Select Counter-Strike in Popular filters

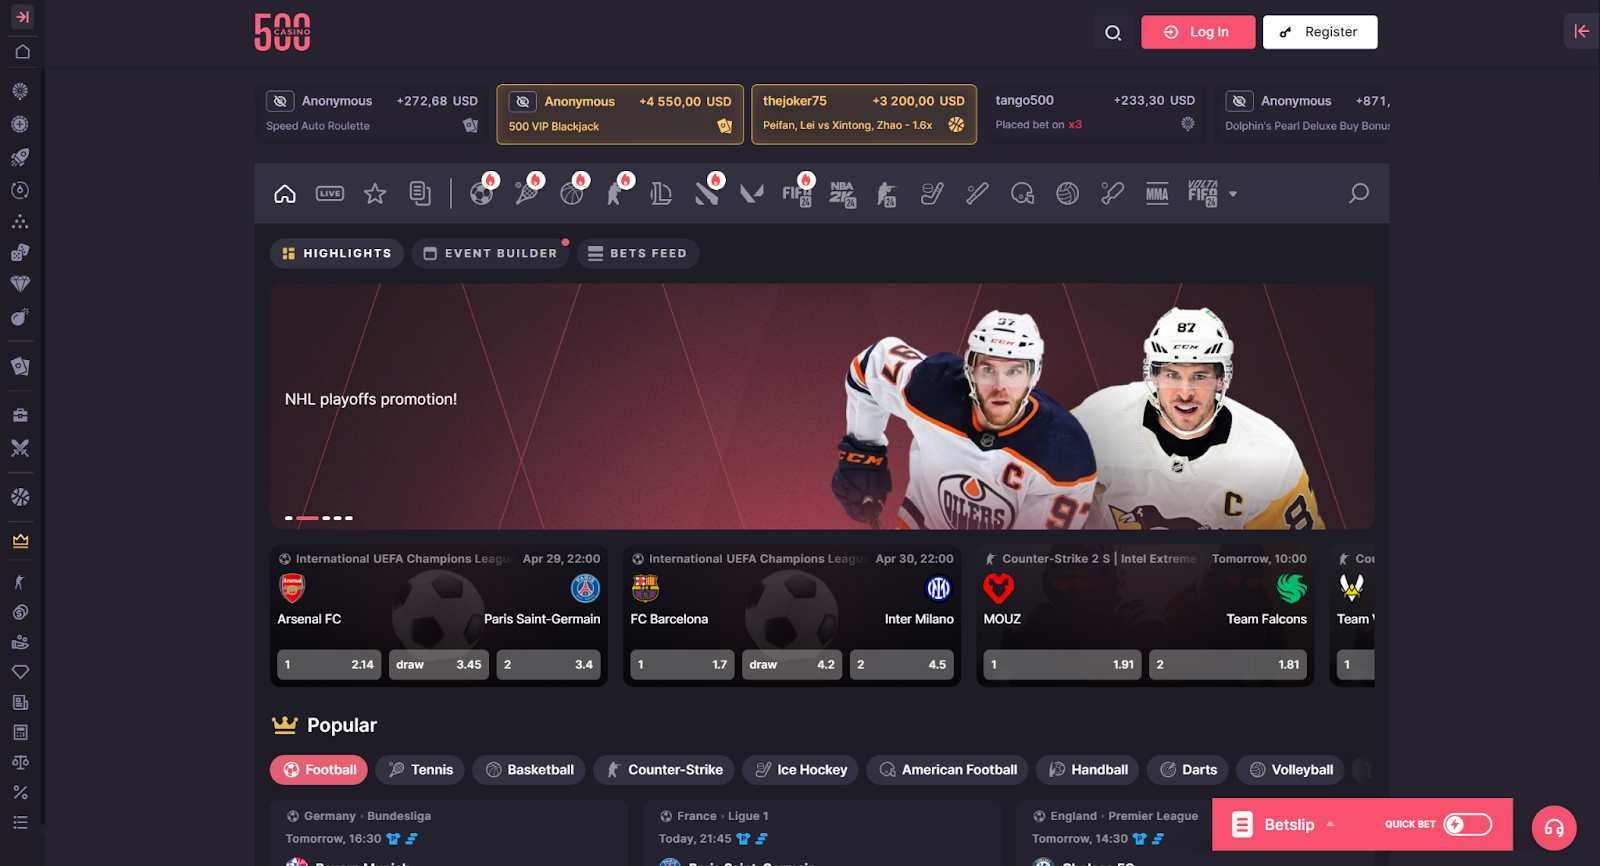664,770
